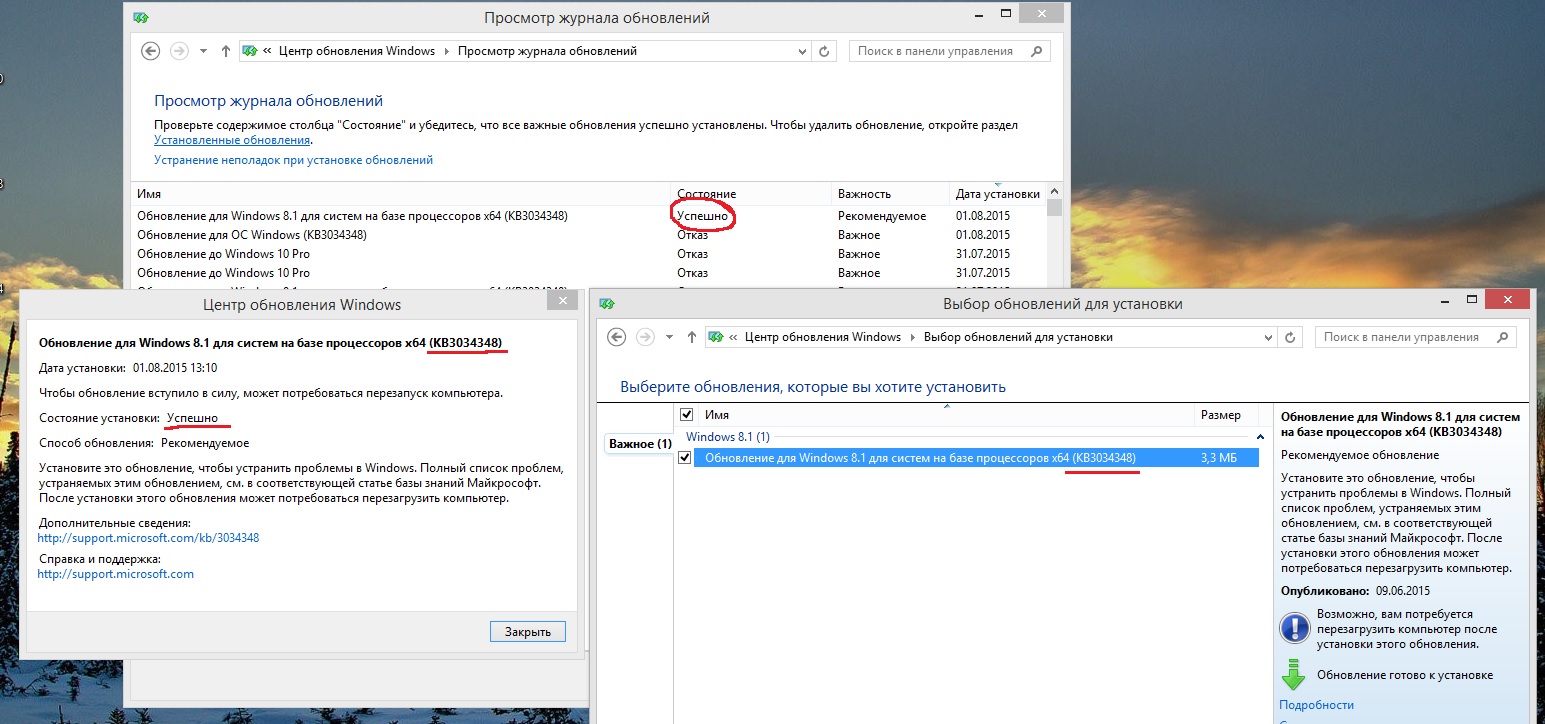Screen dimensions: 1545x724
Task: Click up arrow in update history window
Action: (226, 51)
